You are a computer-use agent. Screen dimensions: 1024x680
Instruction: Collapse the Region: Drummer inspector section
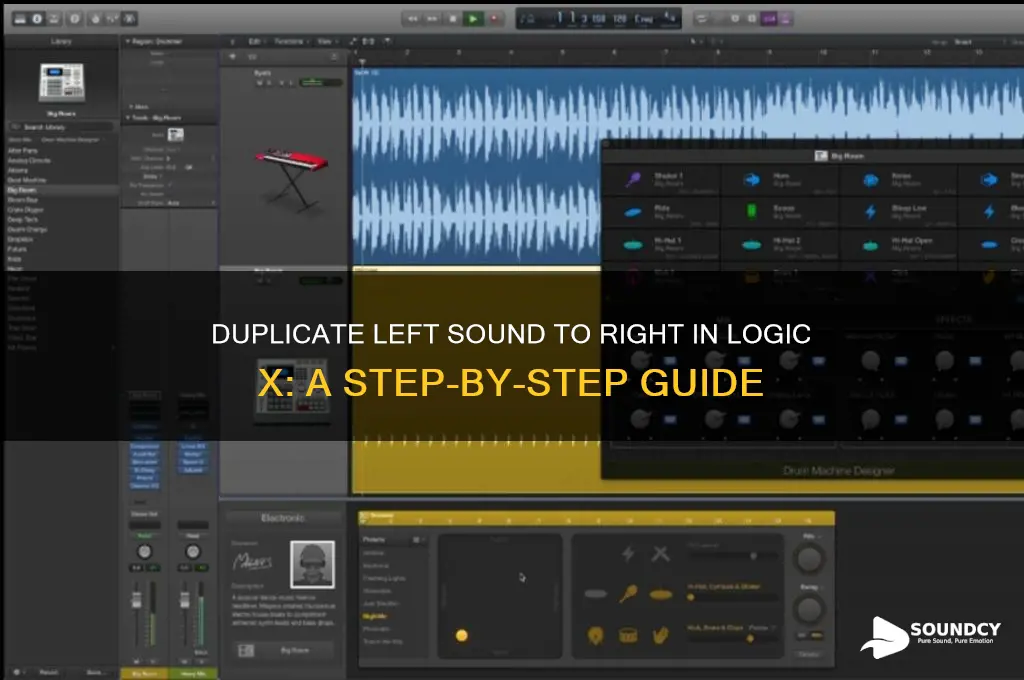(128, 41)
